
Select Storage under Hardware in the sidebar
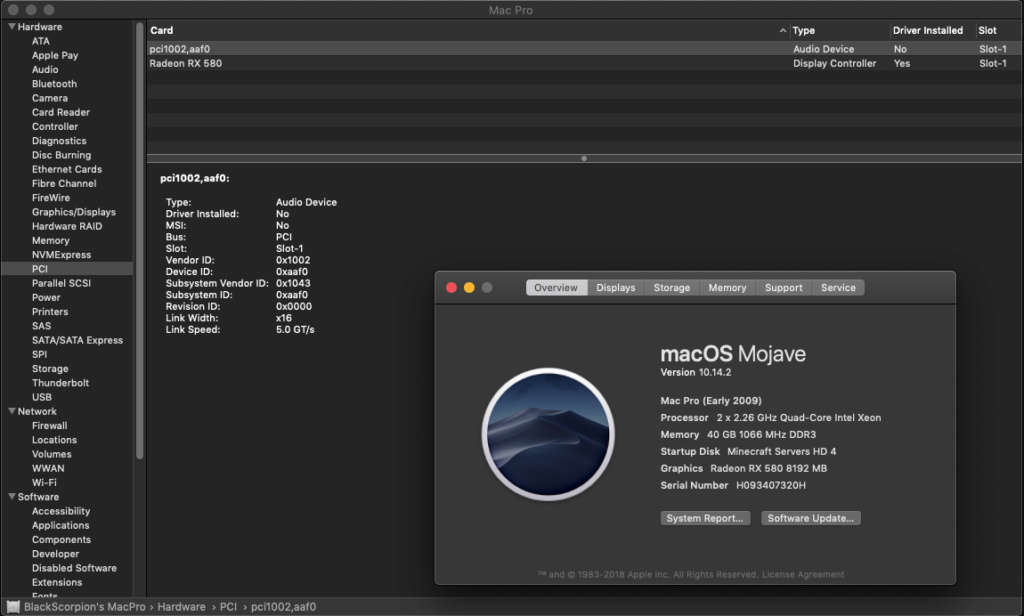(x=50, y=369)
